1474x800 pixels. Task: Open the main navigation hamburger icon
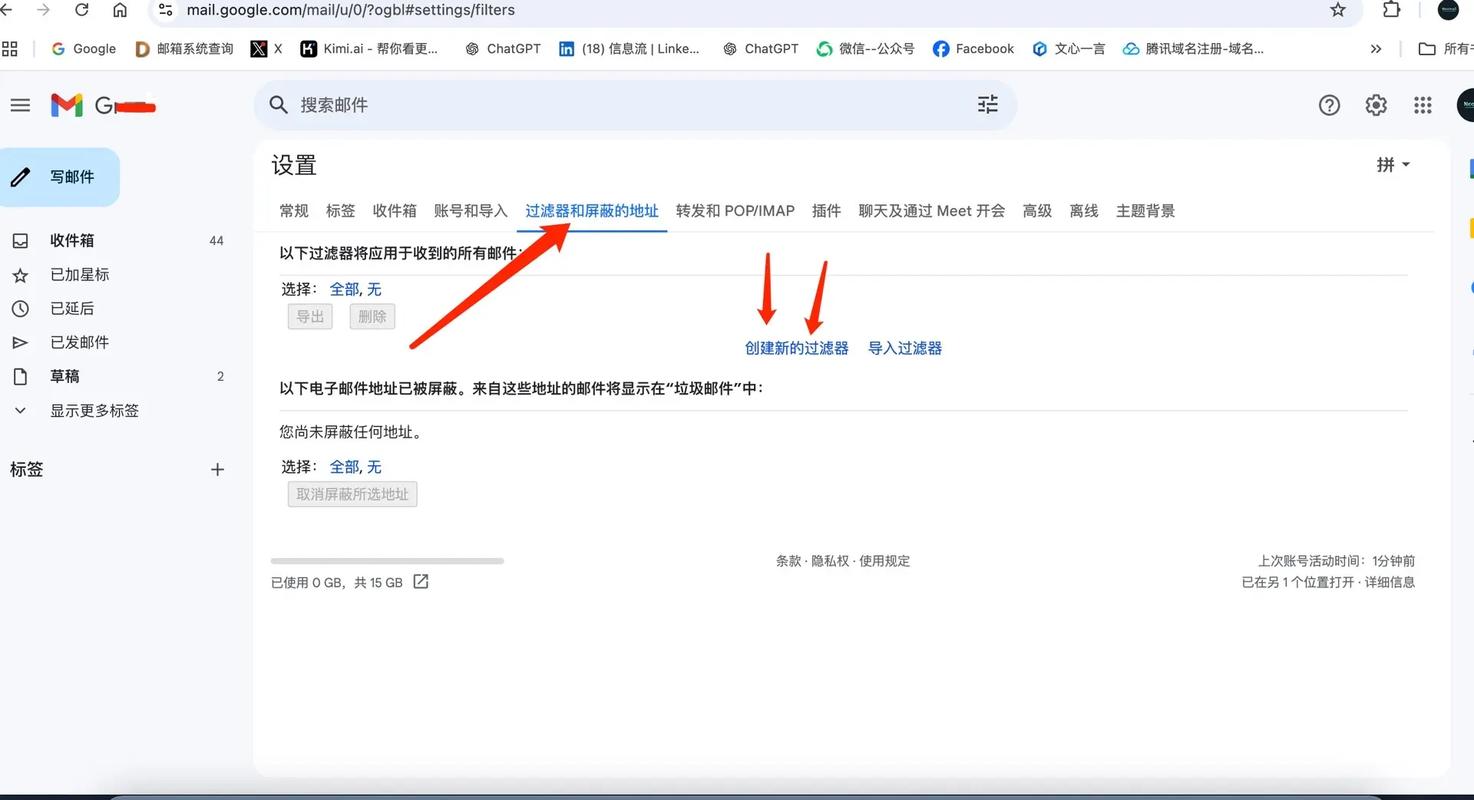click(x=20, y=104)
